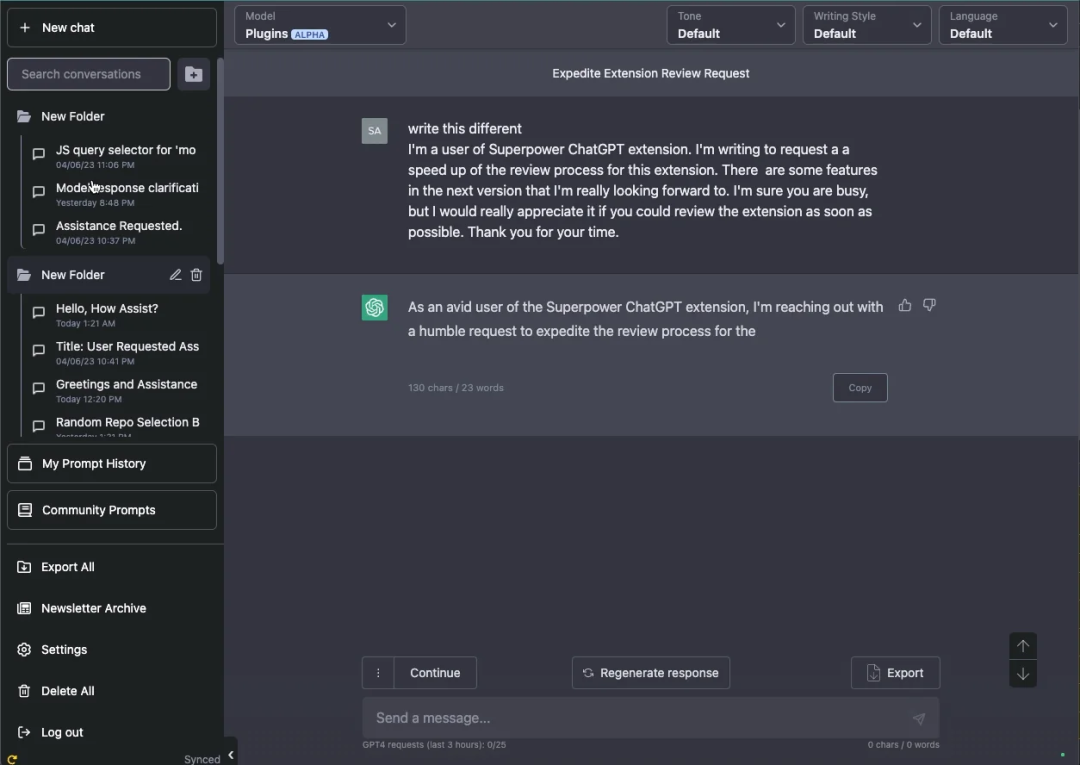
Task: Click the 130 chars / 23 words counter
Action: (x=455, y=388)
